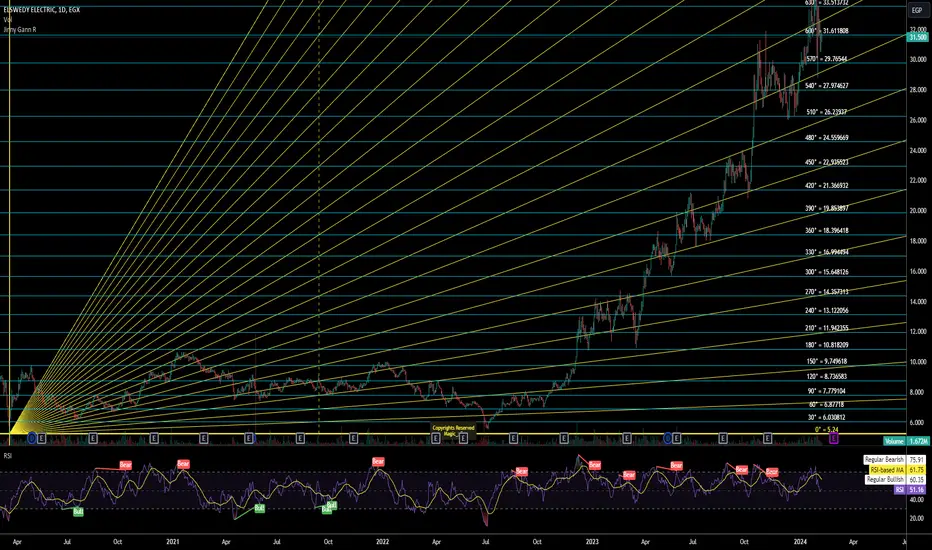932x550 pixels.
Task: Open earnings marker between Oct 2023 and 2024
Action: pos(767,438)
